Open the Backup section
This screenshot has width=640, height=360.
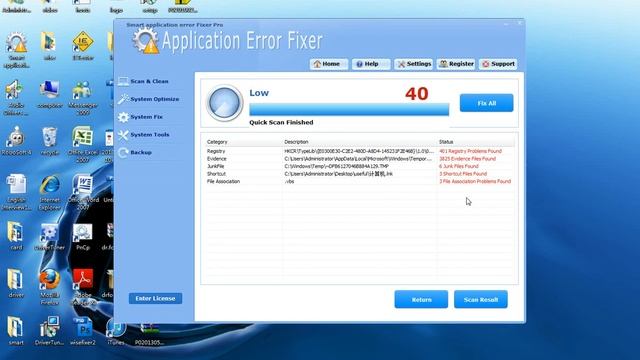click(136, 153)
